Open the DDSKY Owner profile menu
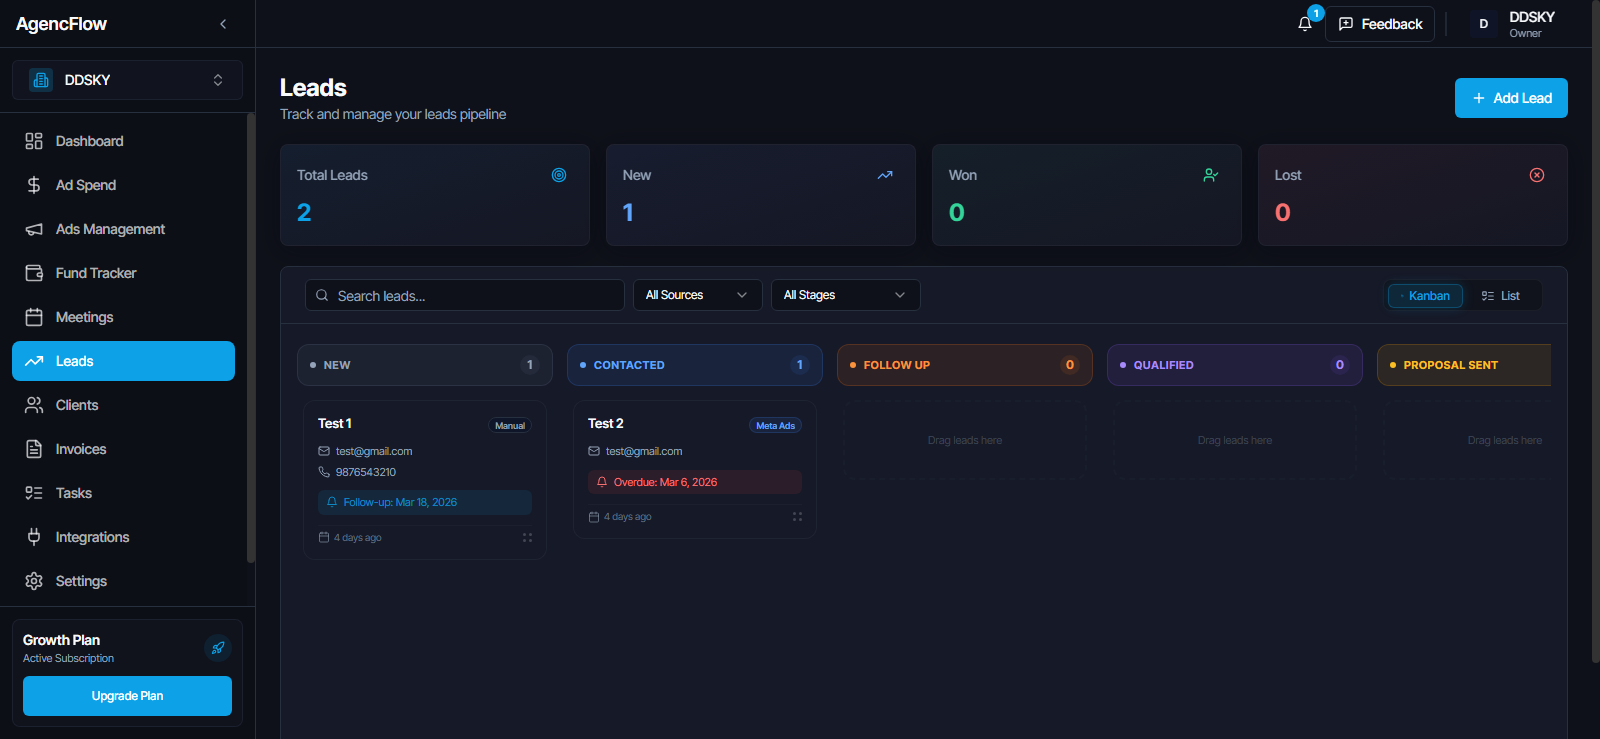The height and width of the screenshot is (739, 1600). tap(1514, 24)
